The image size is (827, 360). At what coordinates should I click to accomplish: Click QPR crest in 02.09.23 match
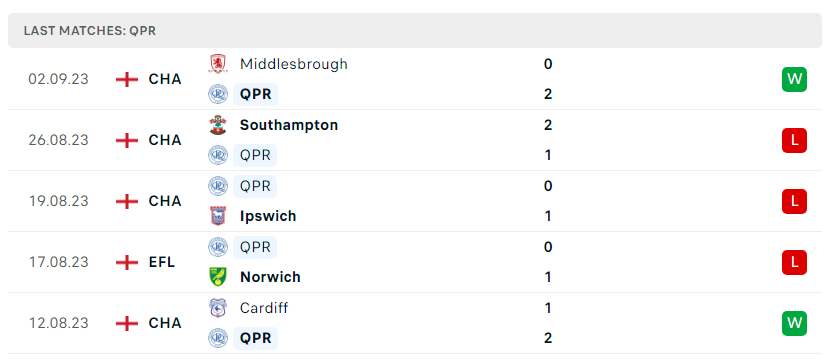pos(218,94)
